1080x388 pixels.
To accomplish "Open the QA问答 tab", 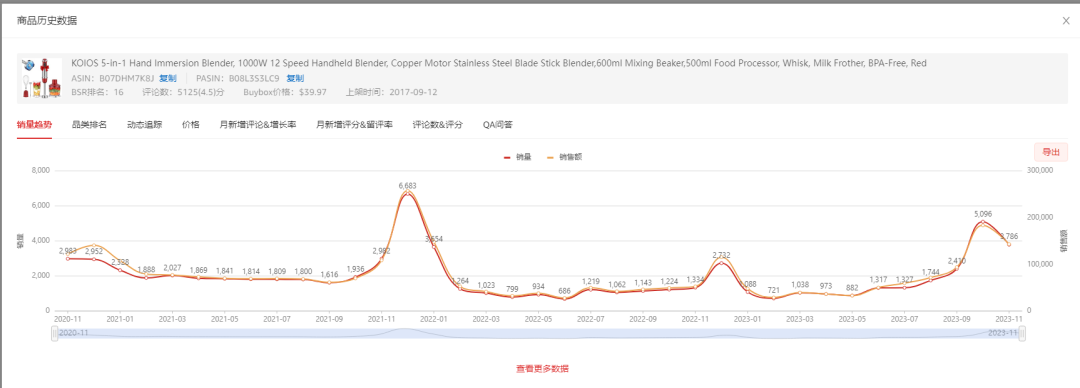I will click(x=497, y=125).
